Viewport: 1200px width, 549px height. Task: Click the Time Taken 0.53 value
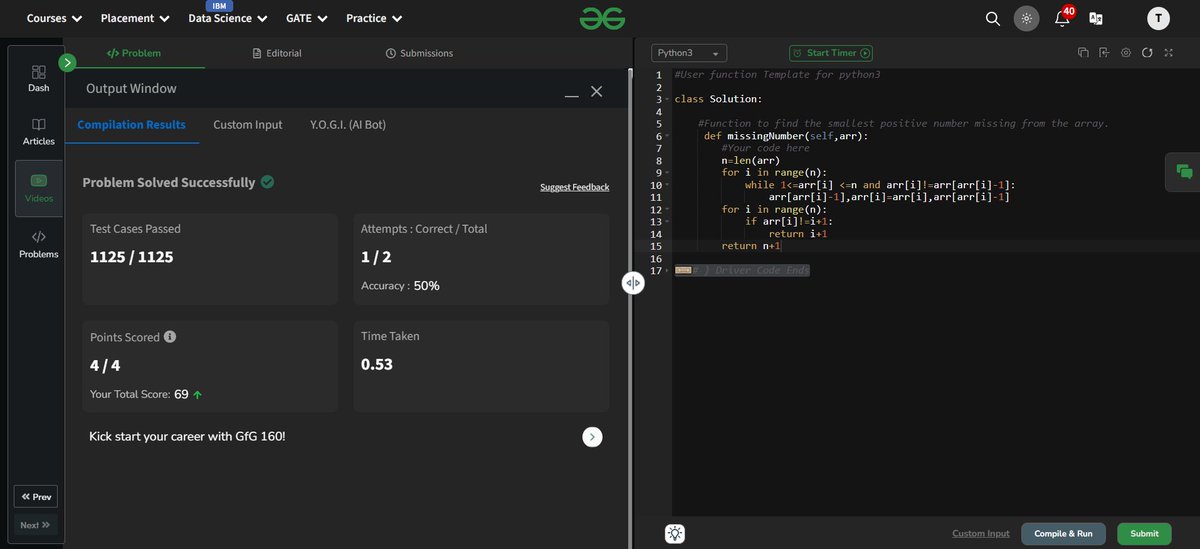[377, 364]
